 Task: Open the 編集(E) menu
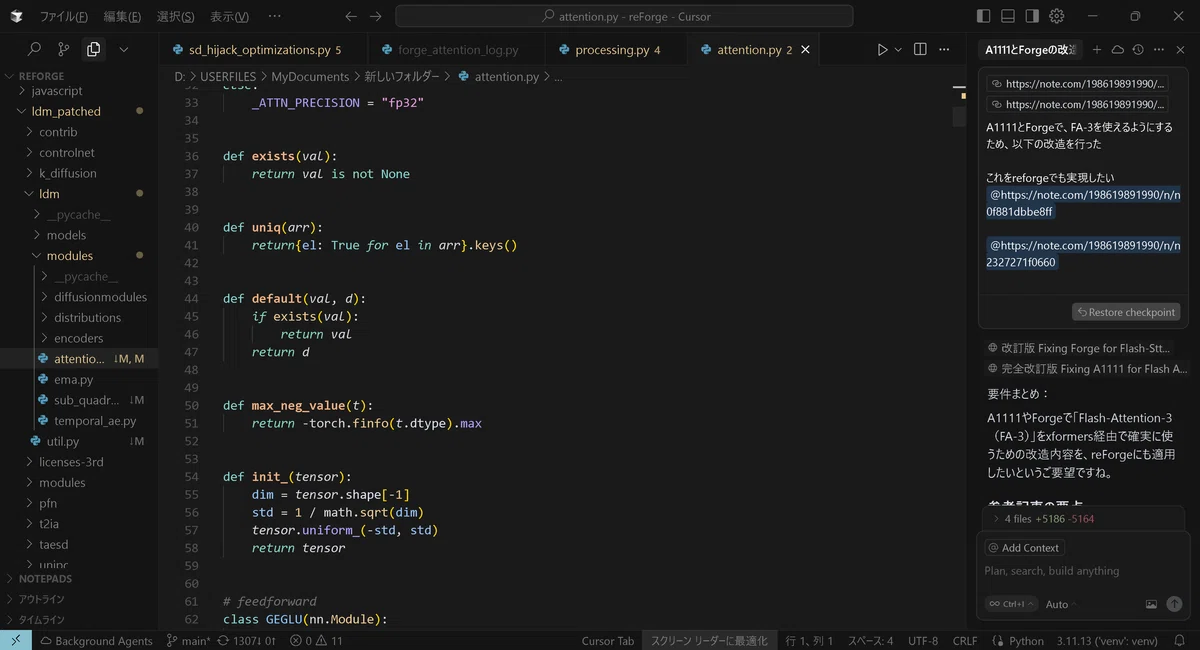122,16
